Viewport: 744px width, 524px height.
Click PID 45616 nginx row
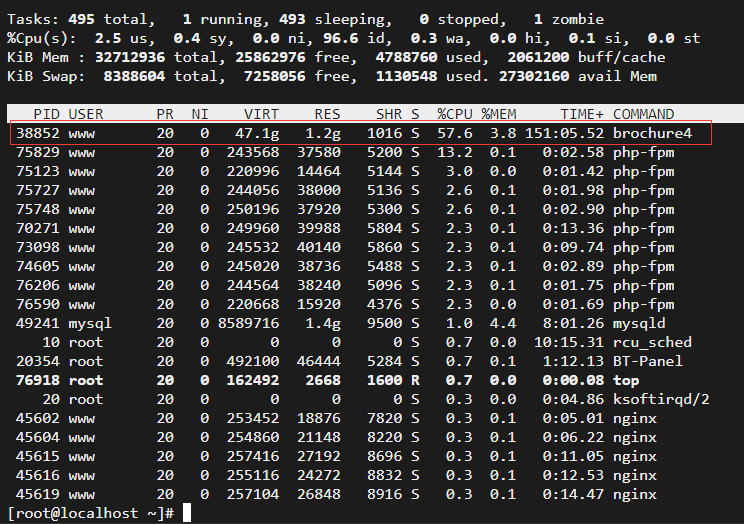38,475
